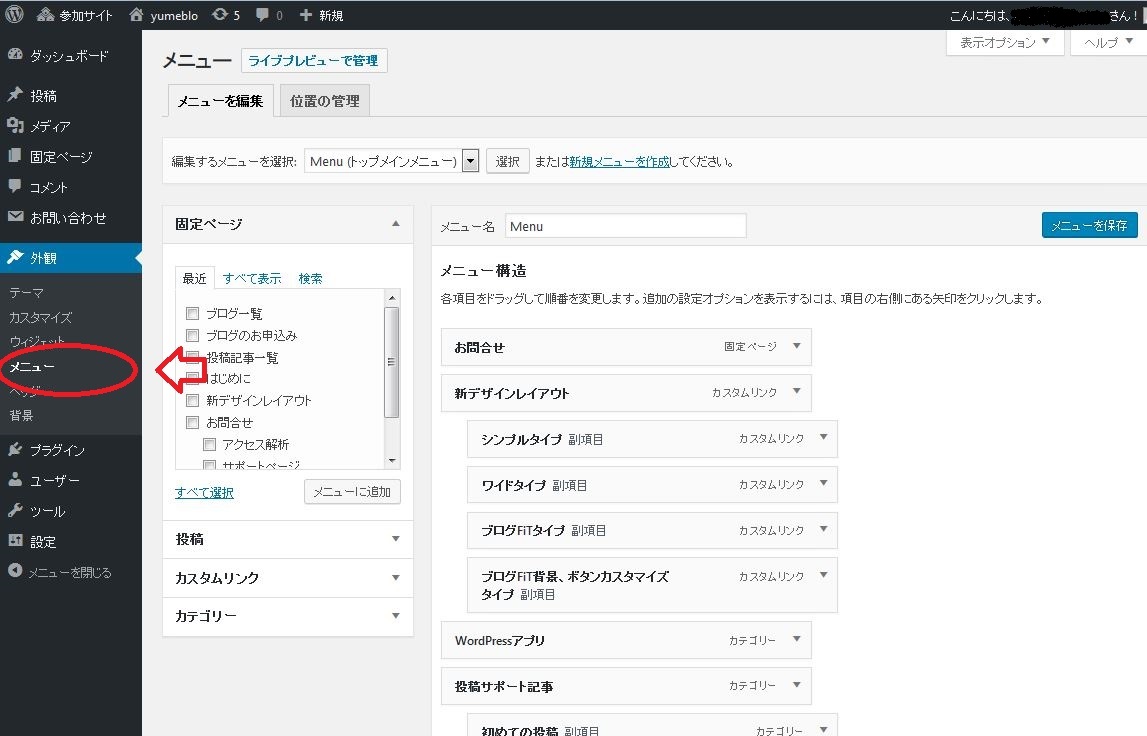This screenshot has width=1147, height=736.
Task: Open the 設定 settings icon
Action: (x=15, y=541)
